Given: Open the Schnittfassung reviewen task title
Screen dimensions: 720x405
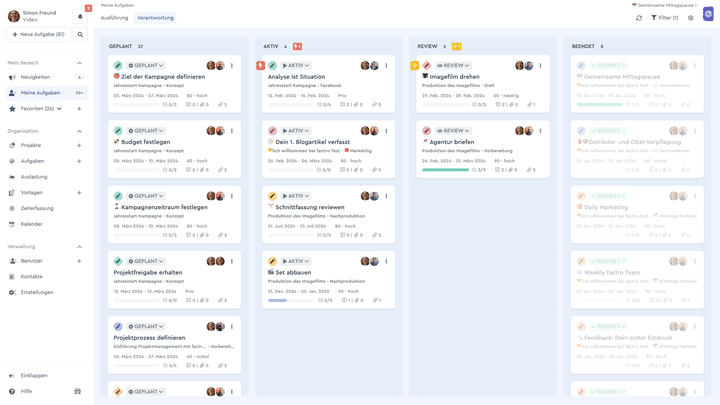Looking at the screenshot, I should 310,207.
